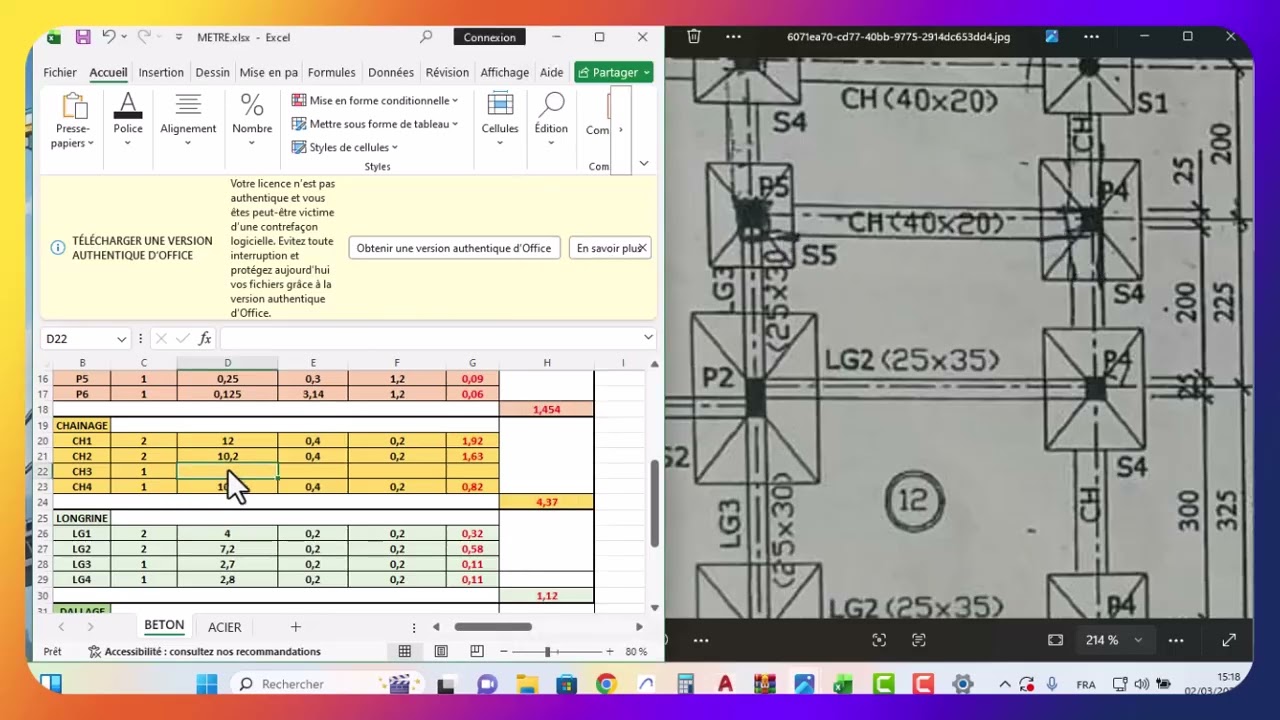Open the Presse-papiers group

[73, 121]
